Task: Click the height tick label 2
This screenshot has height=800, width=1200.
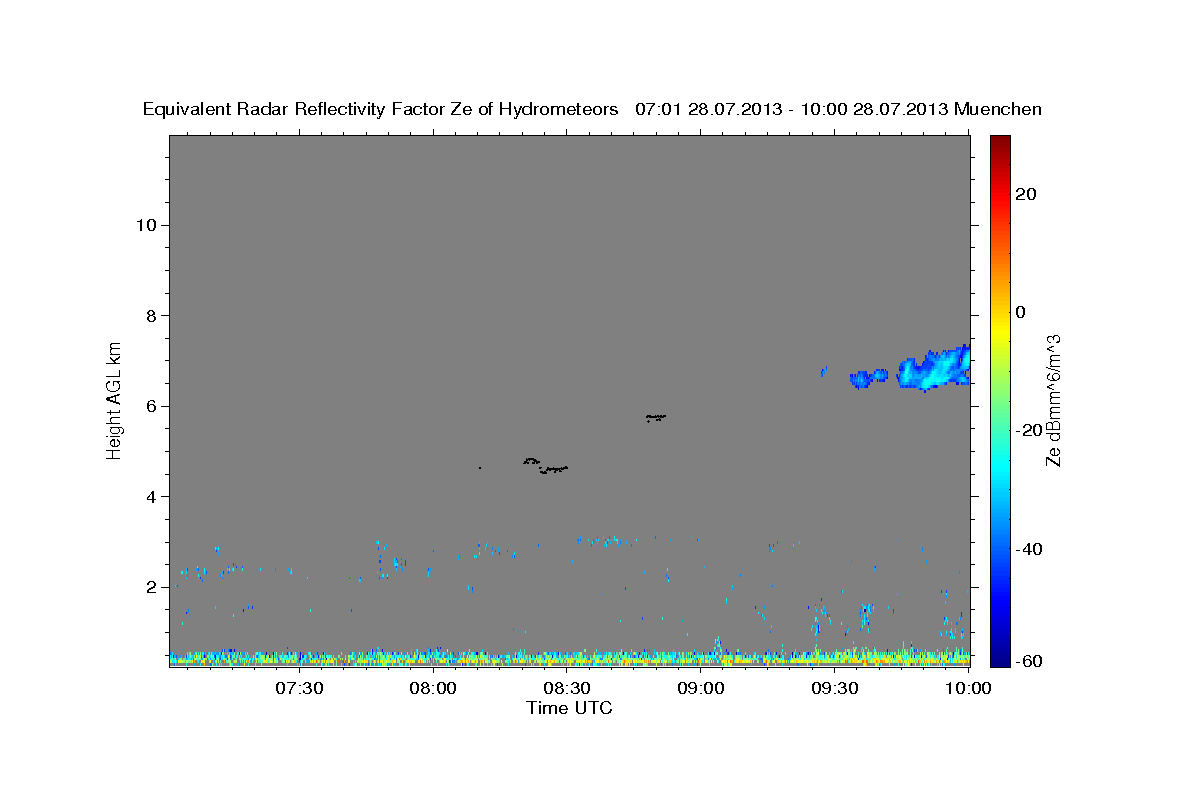Action: [x=152, y=587]
